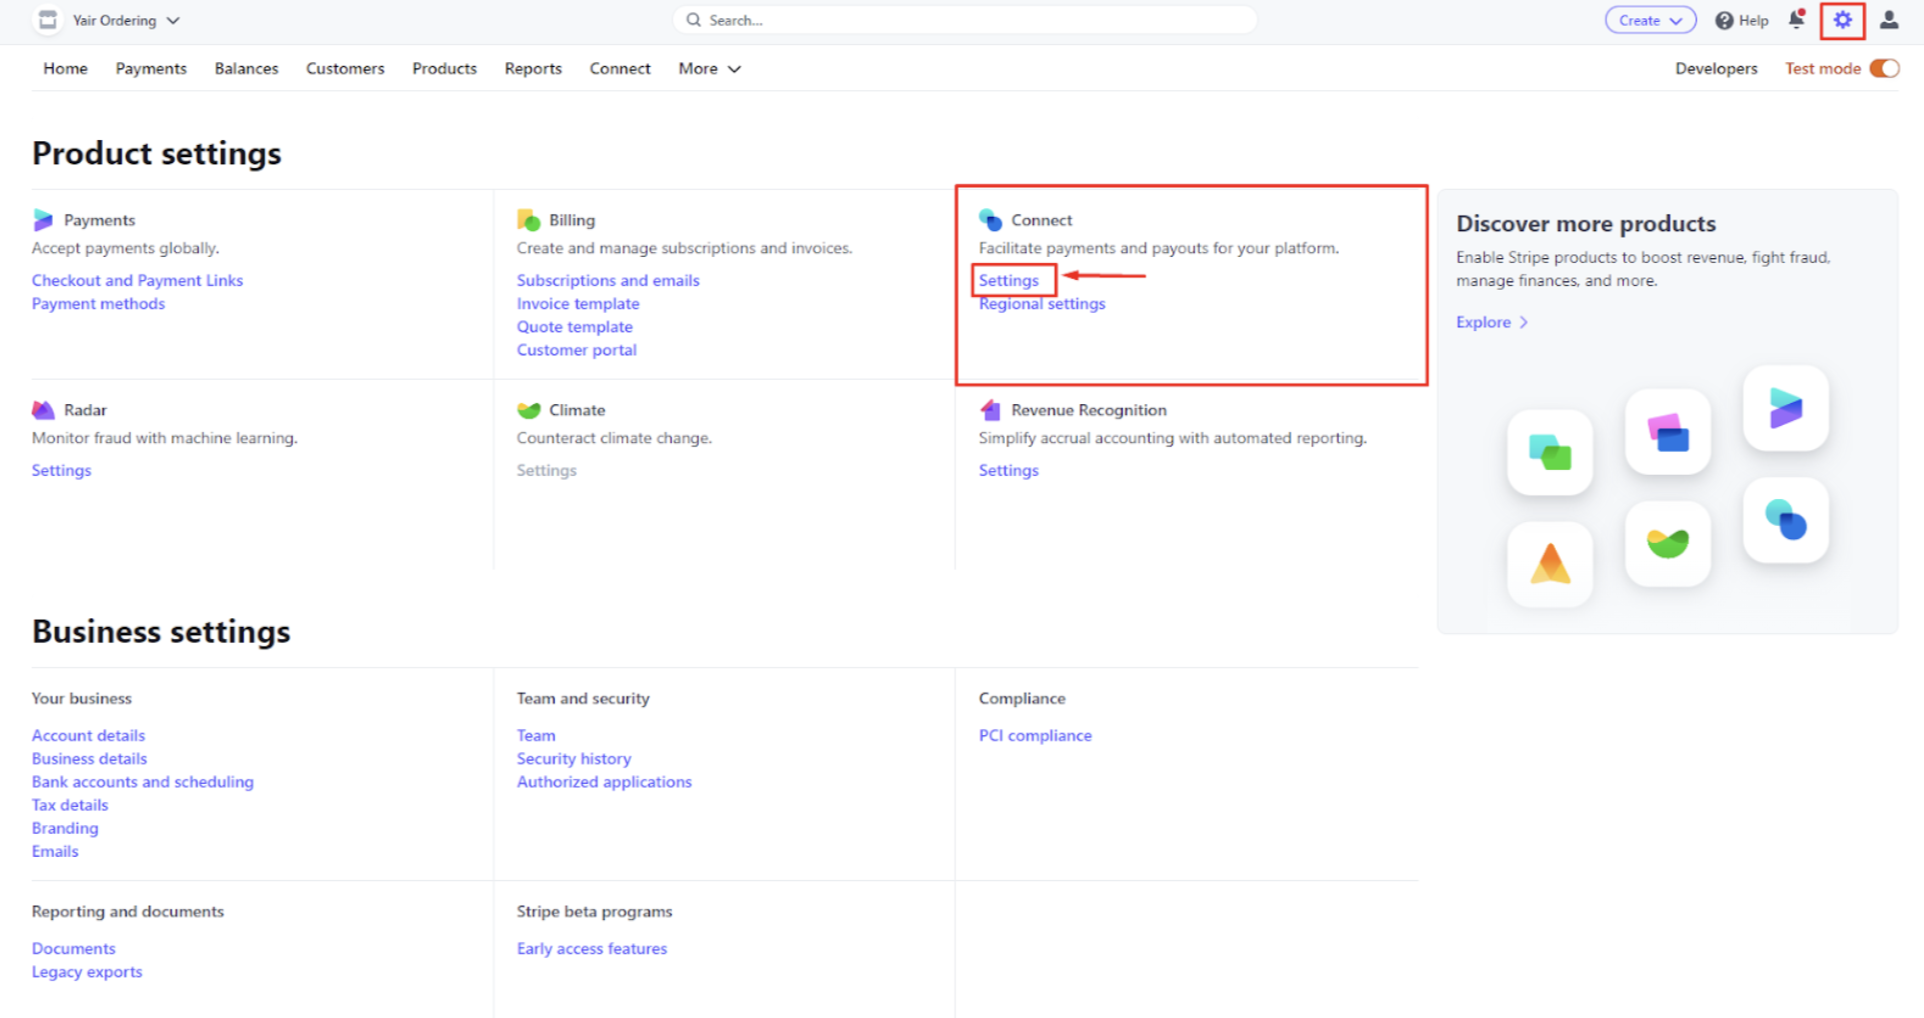1924x1018 pixels.
Task: Open the Reports tab
Action: (533, 69)
